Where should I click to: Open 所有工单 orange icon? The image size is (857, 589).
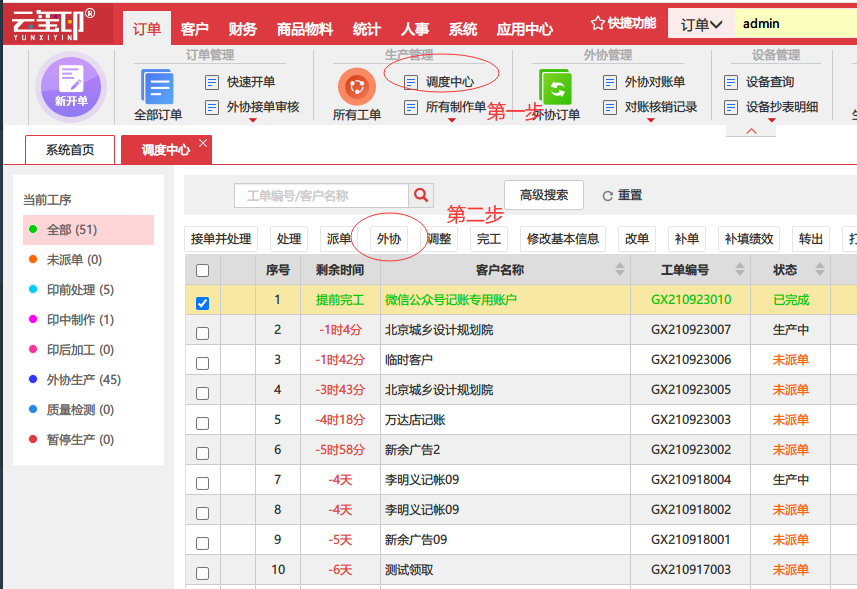point(357,86)
